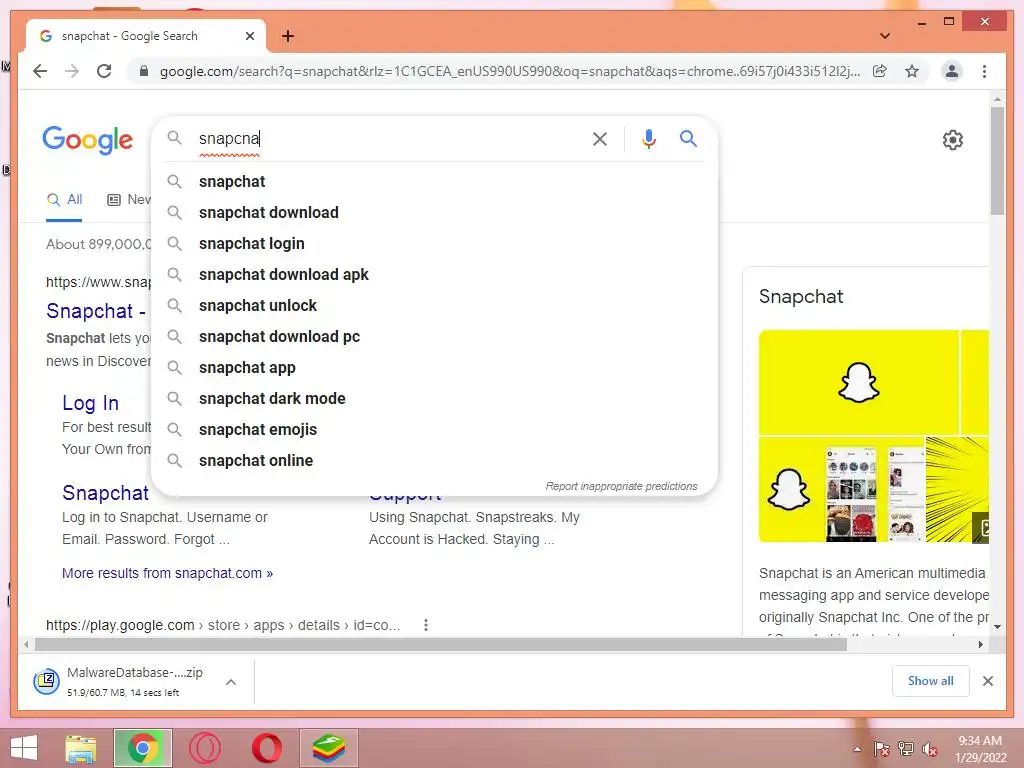The width and height of the screenshot is (1024, 768).
Task: Choose suggestion 'snapchat download pc'
Action: 434,336
